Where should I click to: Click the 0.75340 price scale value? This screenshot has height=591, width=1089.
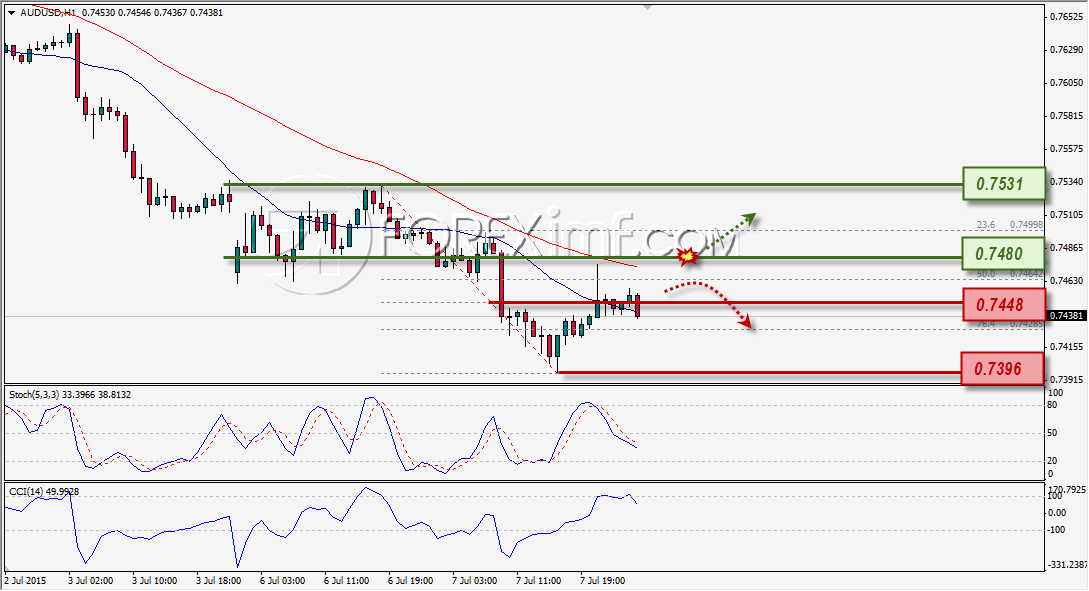click(1067, 182)
